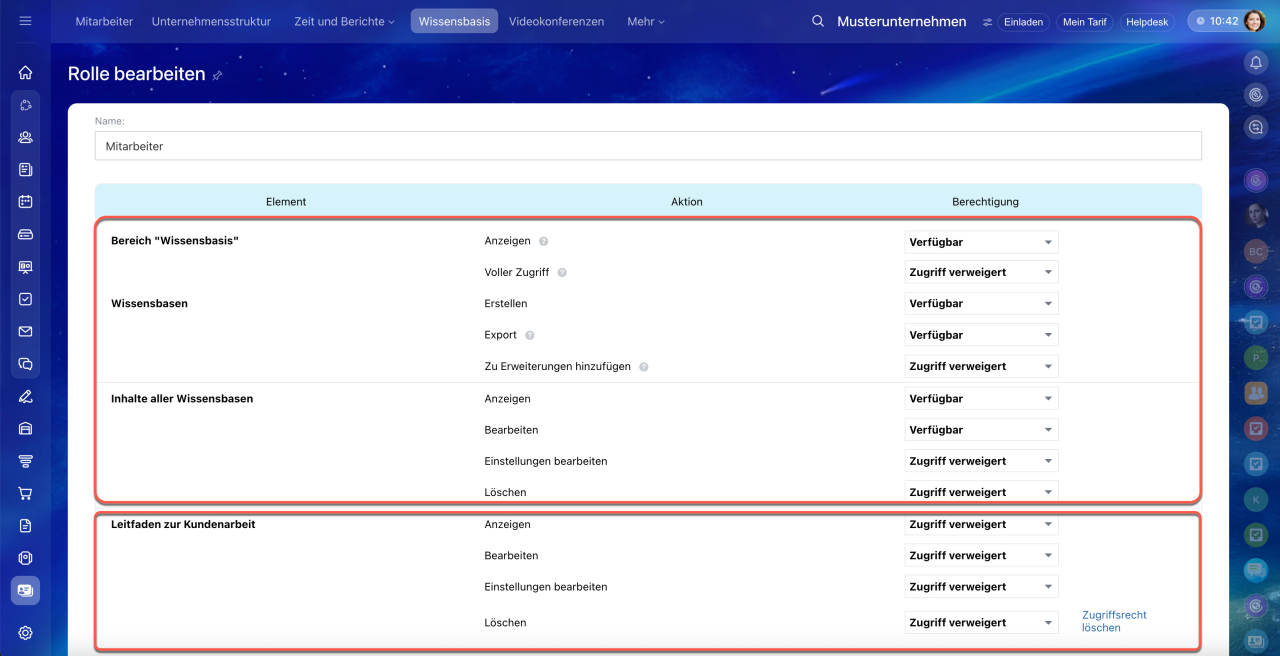
Task: Click the search magnifier icon
Action: (x=818, y=22)
